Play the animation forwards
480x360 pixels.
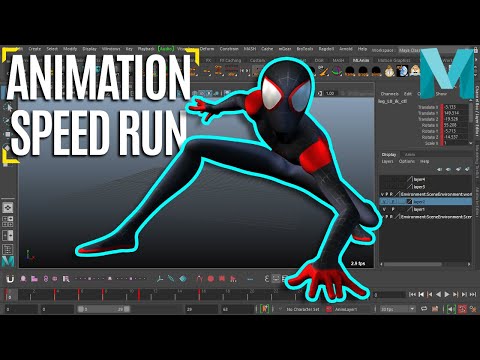coord(447,294)
